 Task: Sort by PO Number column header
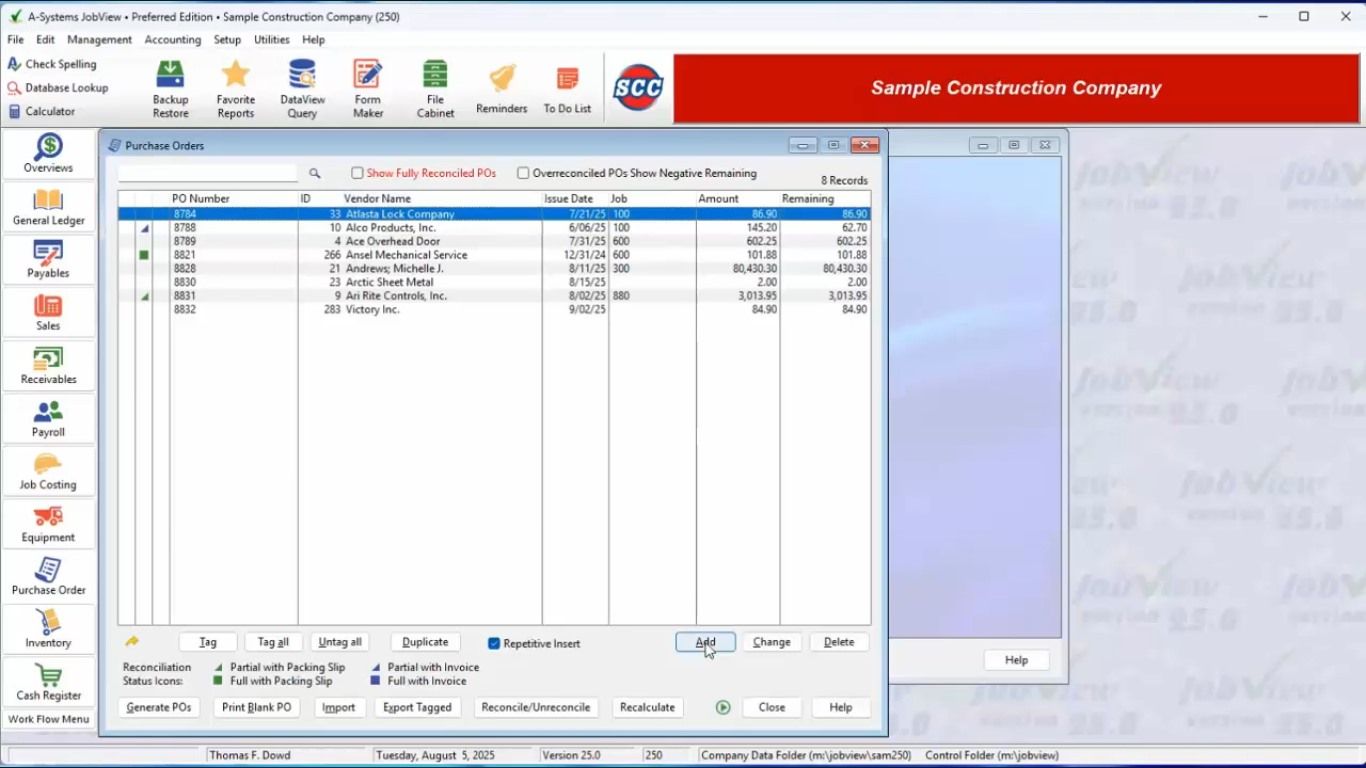tap(234, 199)
